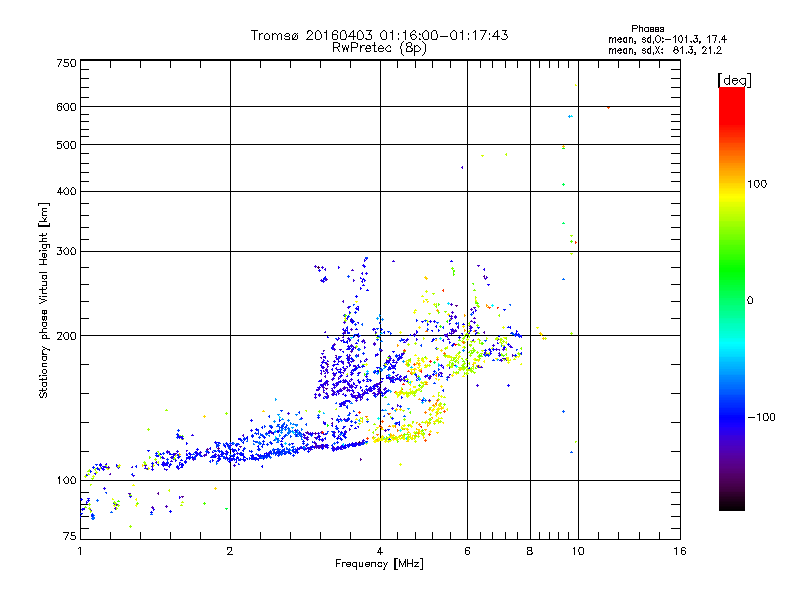Click y-axis tick label '200'
The width and height of the screenshot is (800, 600).
point(66,336)
